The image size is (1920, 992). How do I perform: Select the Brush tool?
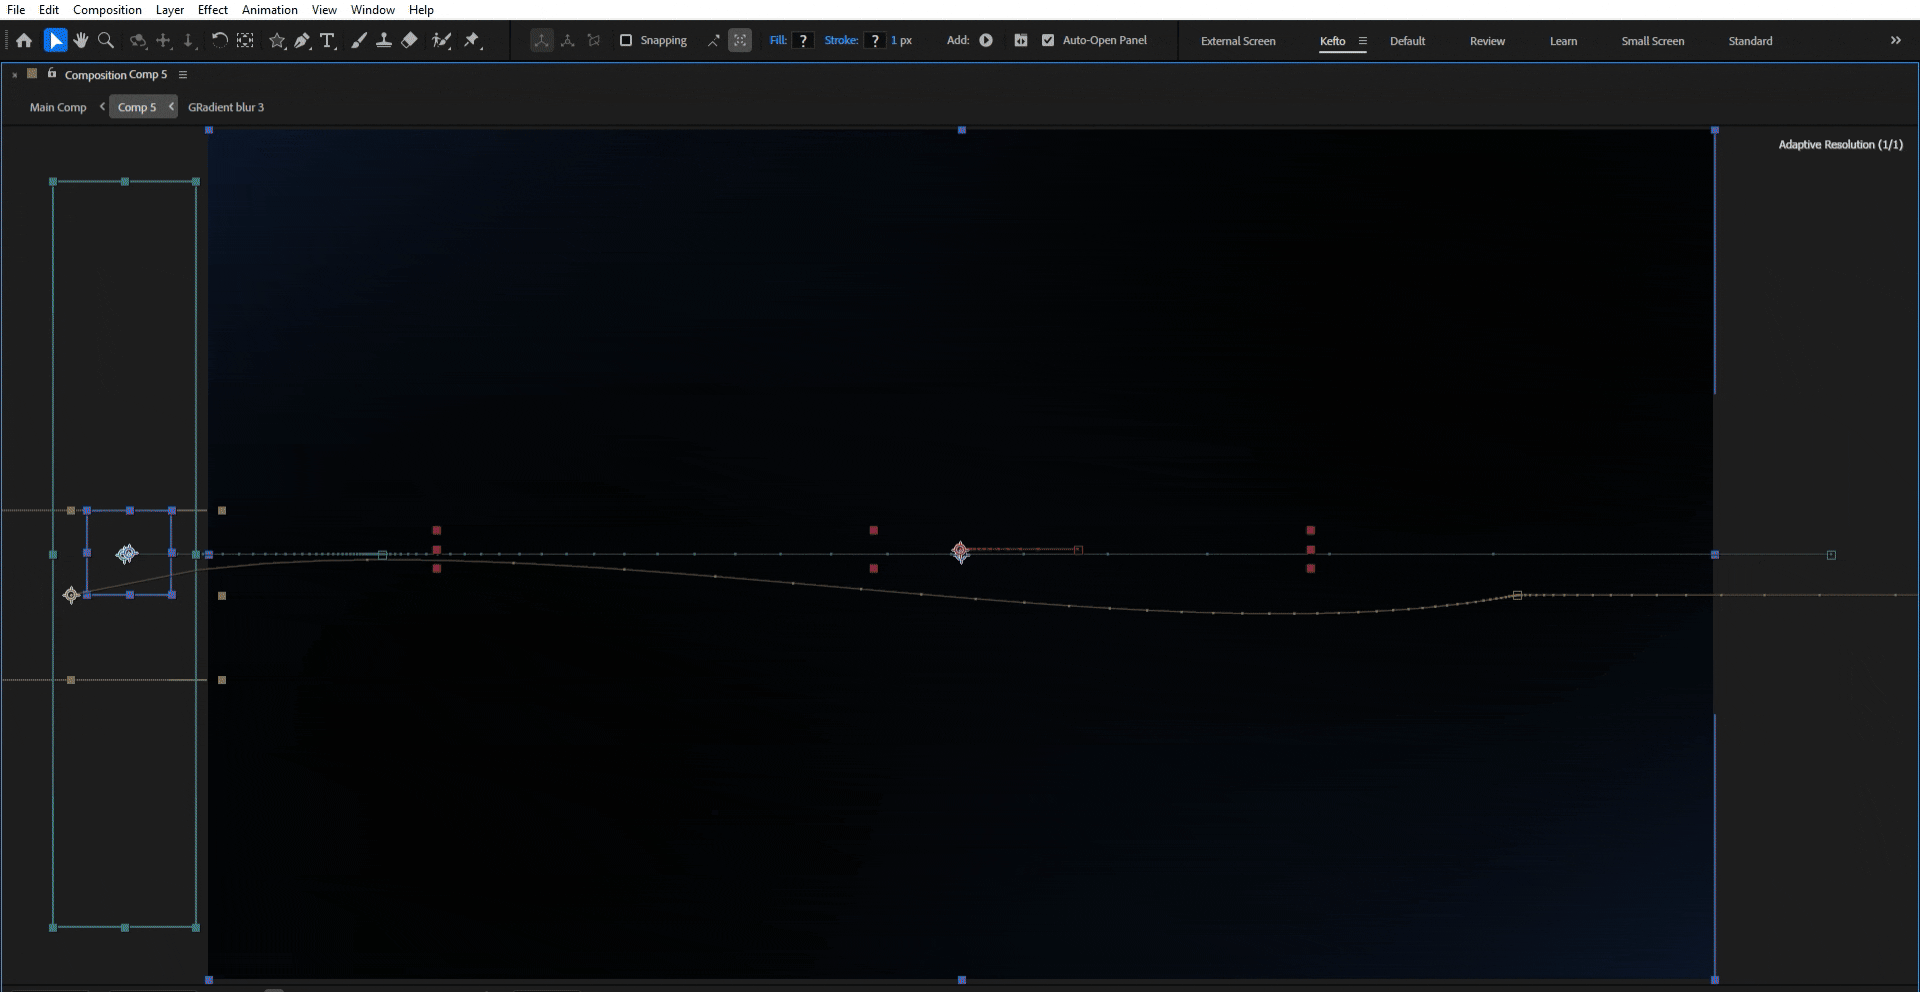click(358, 41)
